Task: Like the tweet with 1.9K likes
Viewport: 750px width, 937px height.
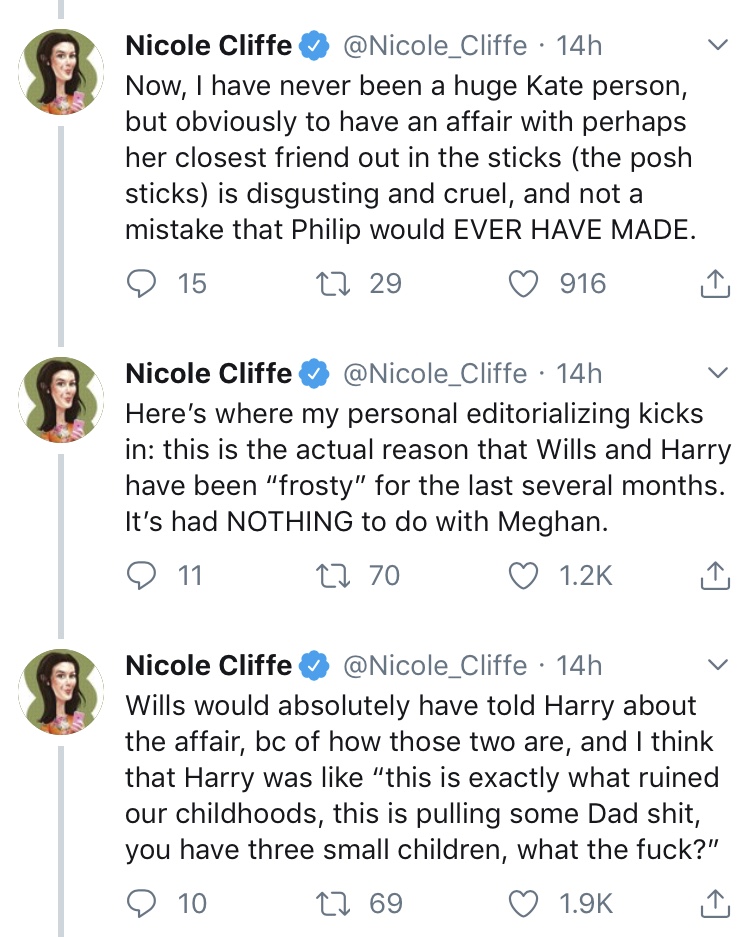Action: tap(525, 904)
